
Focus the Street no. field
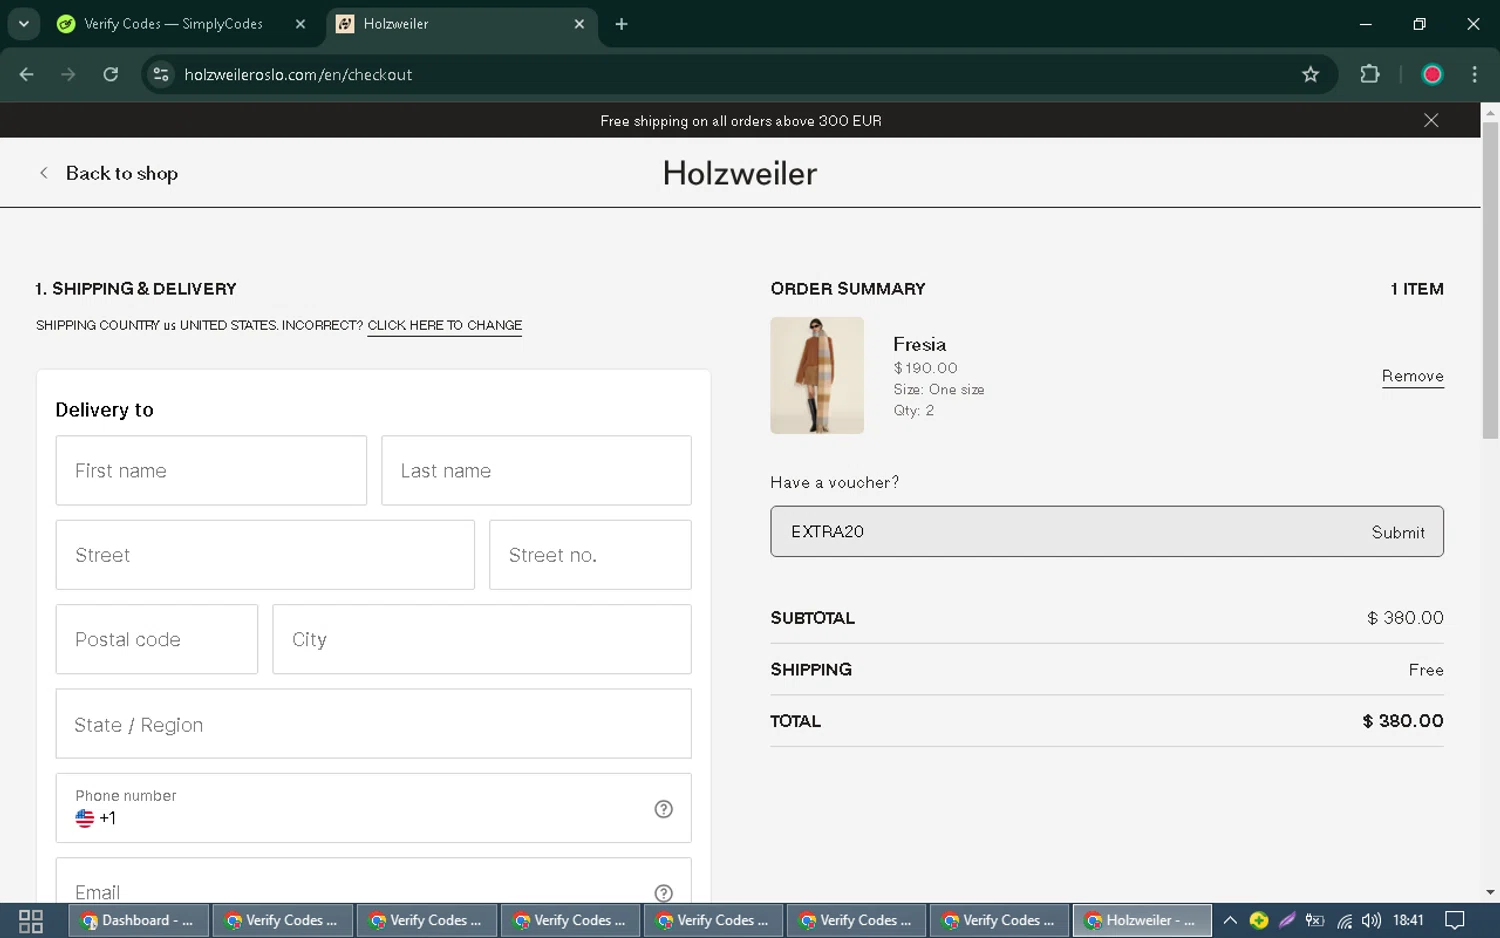pyautogui.click(x=590, y=555)
